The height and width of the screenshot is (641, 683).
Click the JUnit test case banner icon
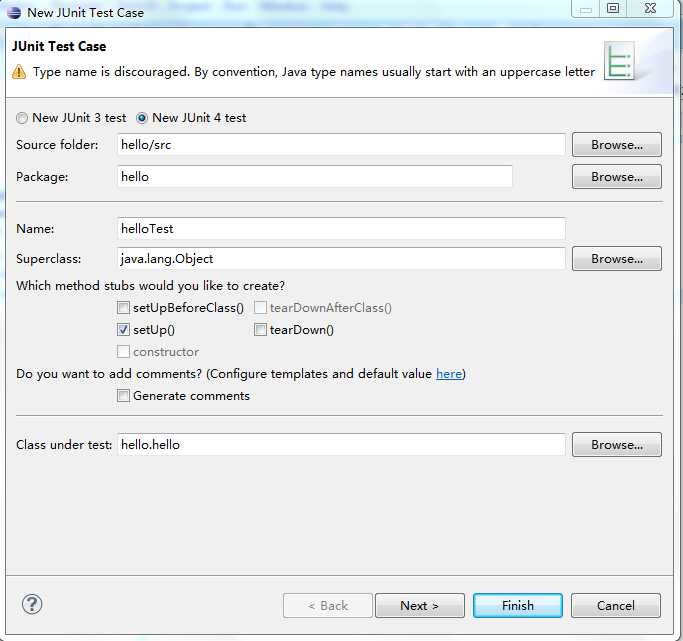coord(619,61)
